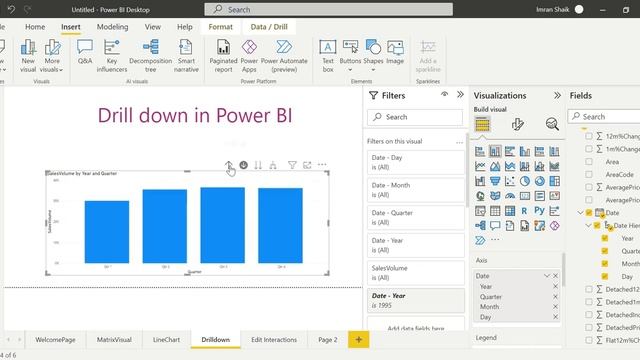Screen dimensions: 640x360
Task: Uncheck the Year hierarchy checkbox
Action: pos(605,238)
